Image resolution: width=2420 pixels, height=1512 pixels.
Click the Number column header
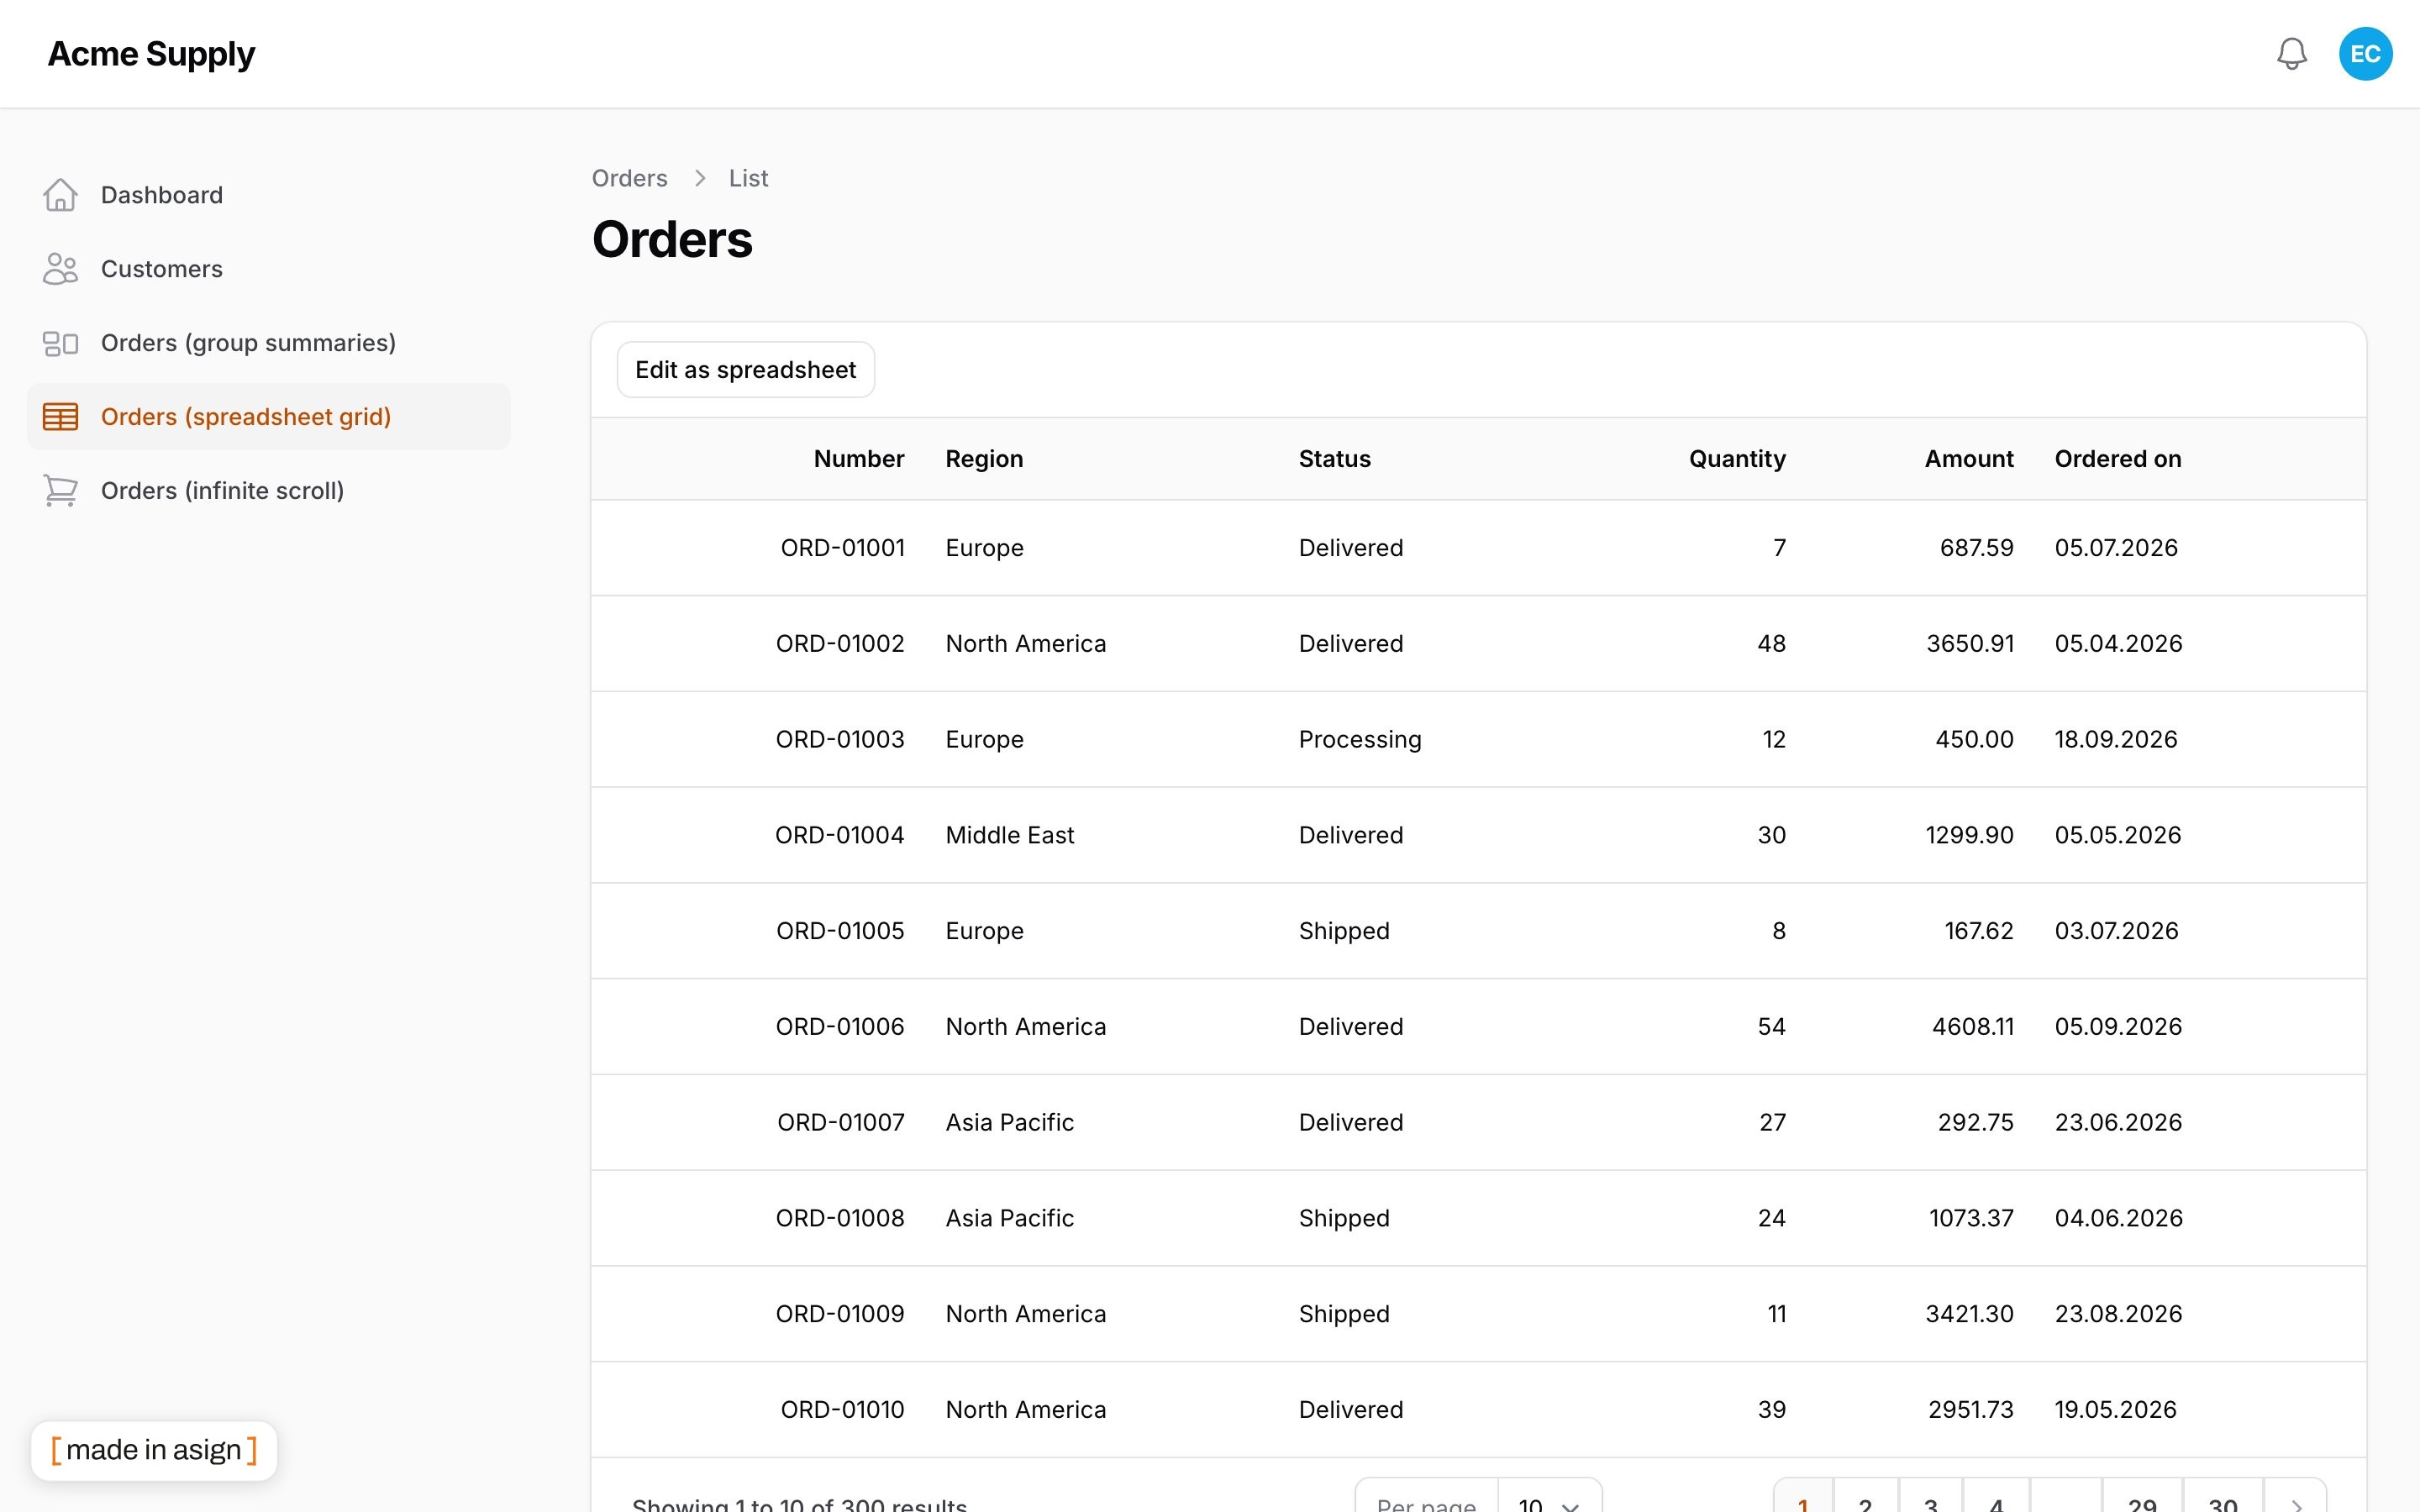(858, 459)
